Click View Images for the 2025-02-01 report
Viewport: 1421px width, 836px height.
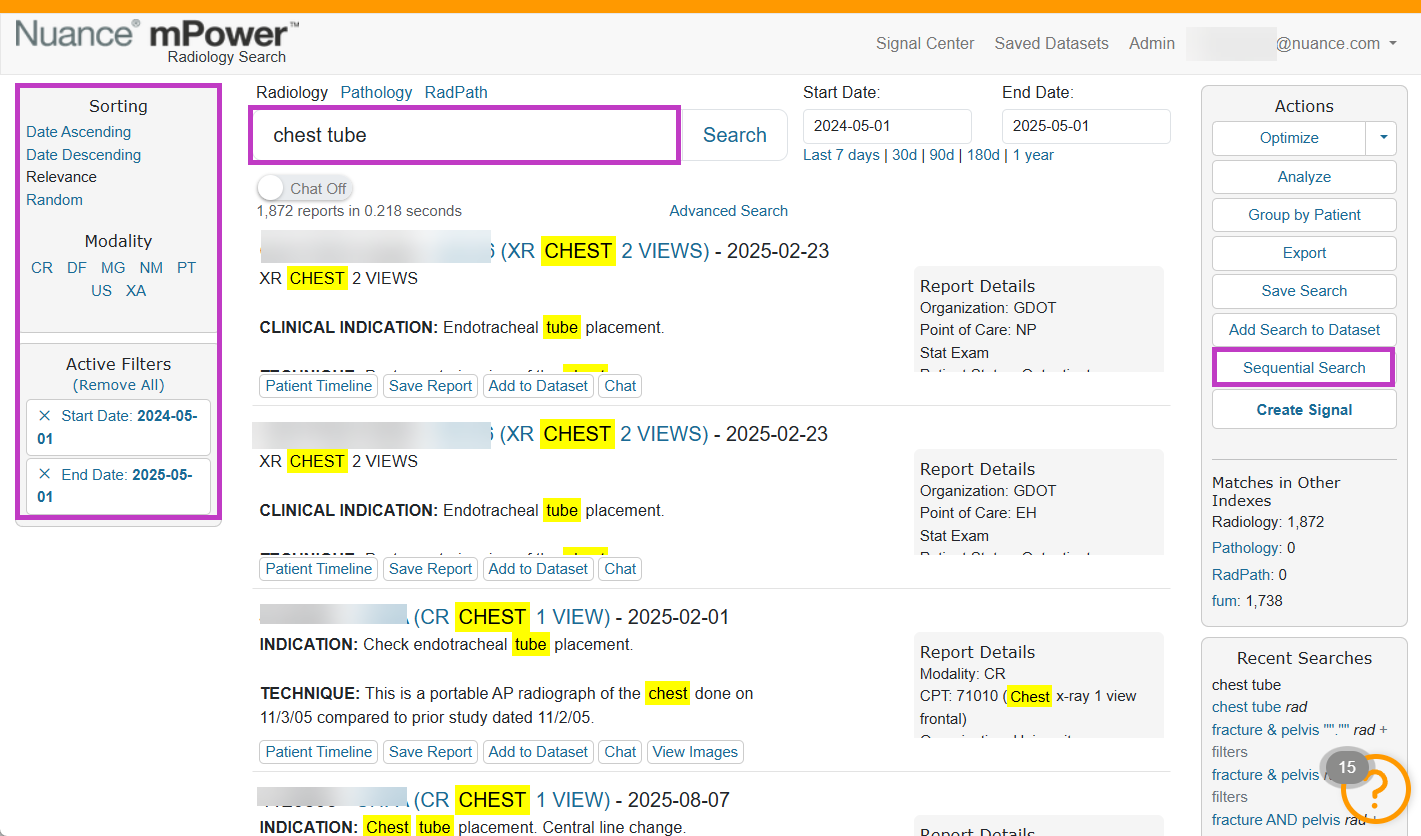[x=695, y=752]
